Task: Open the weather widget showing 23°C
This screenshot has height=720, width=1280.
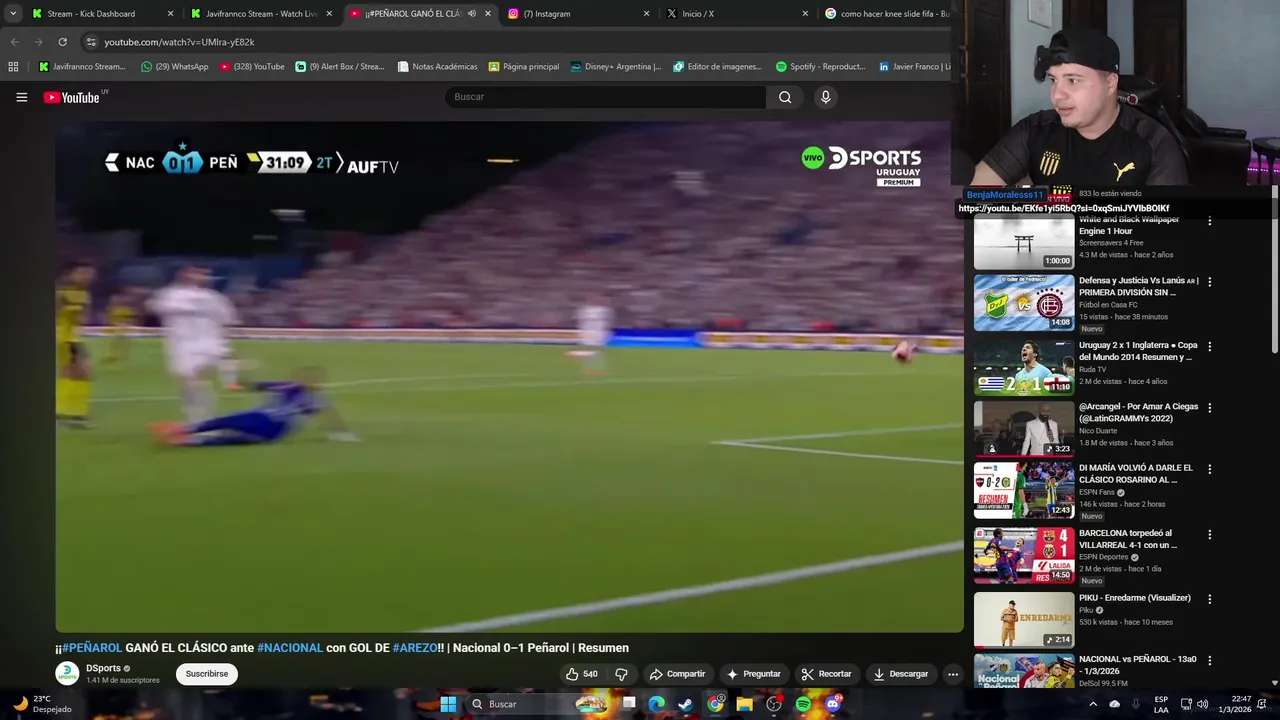Action: [x=42, y=704]
